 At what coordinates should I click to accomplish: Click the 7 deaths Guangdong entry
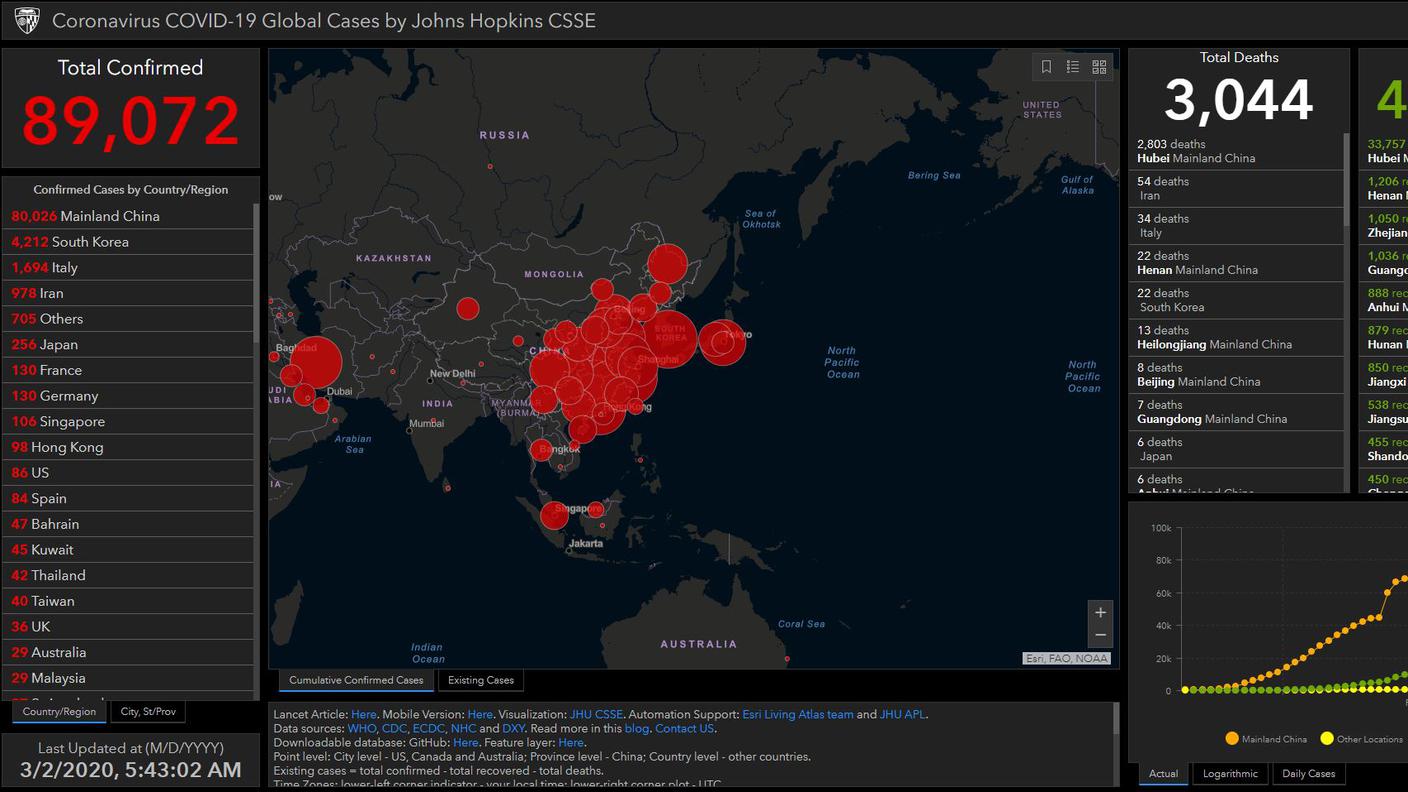pyautogui.click(x=1238, y=412)
